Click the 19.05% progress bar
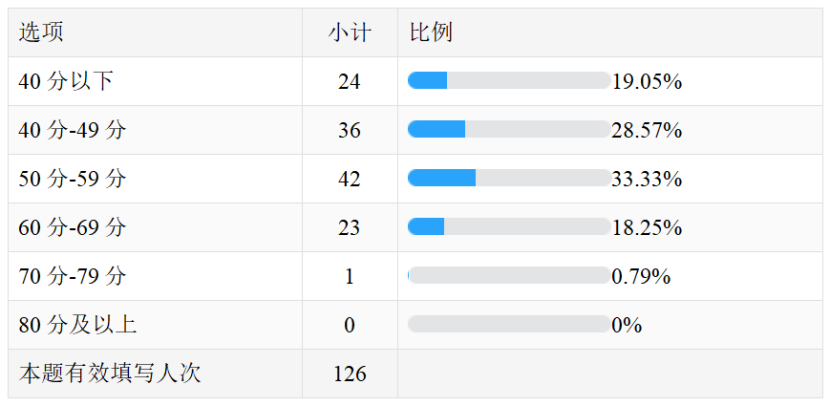831x407 pixels. (509, 81)
